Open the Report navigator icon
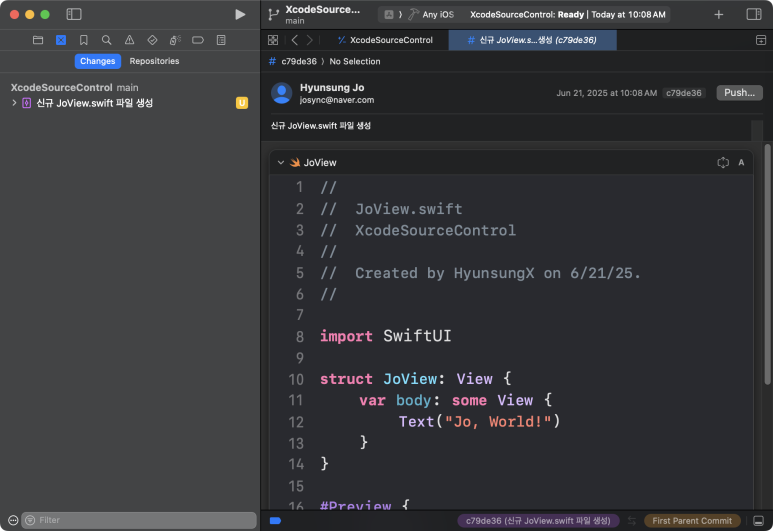The height and width of the screenshot is (531, 773). (x=221, y=40)
